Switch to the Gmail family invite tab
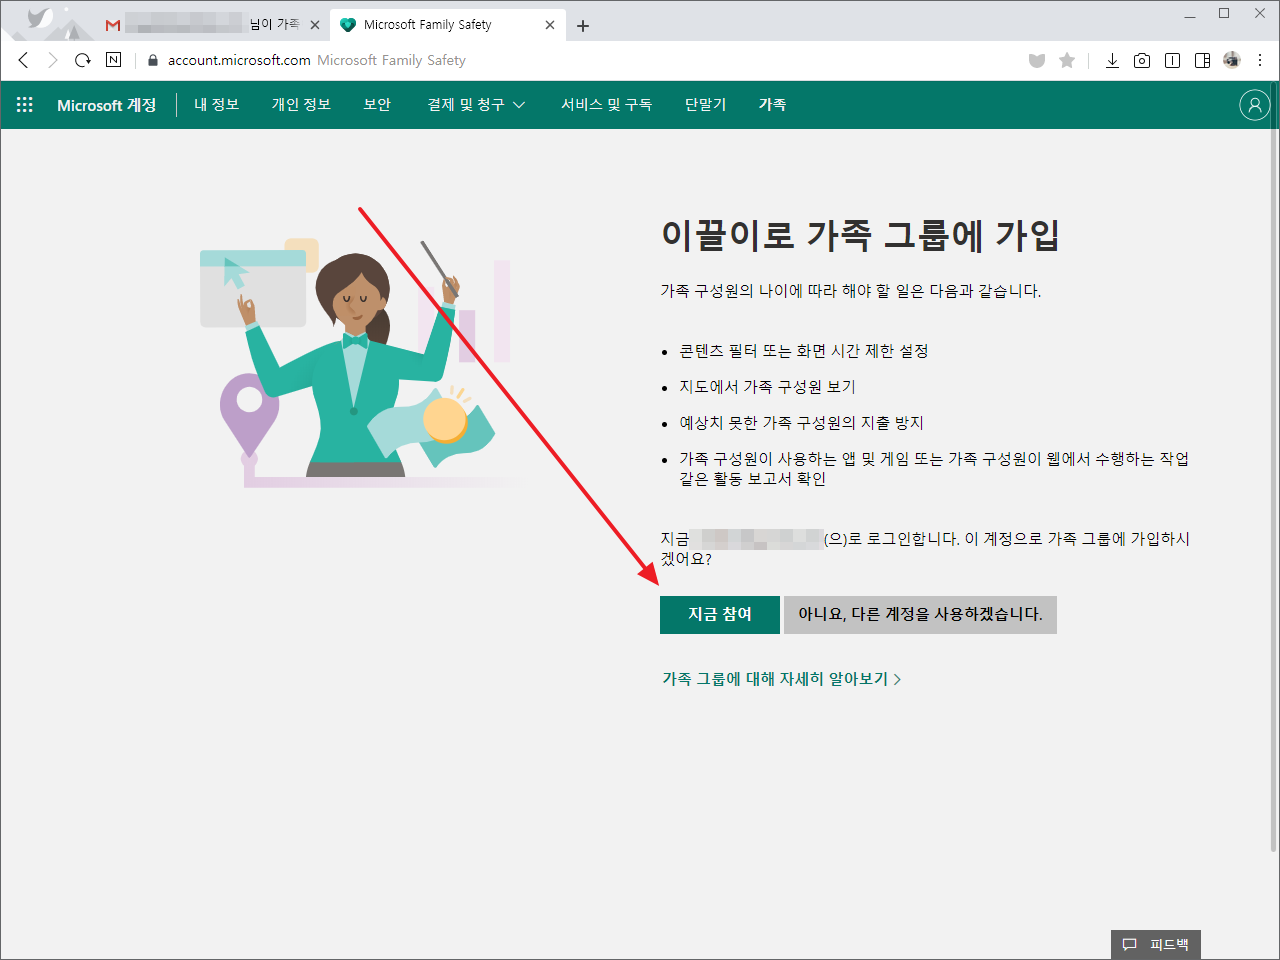 click(x=213, y=25)
